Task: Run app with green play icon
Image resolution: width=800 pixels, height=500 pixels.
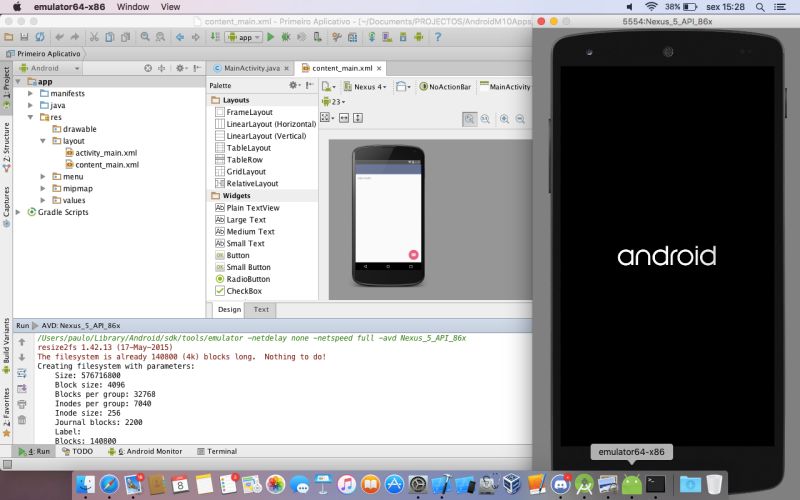Action: point(271,37)
